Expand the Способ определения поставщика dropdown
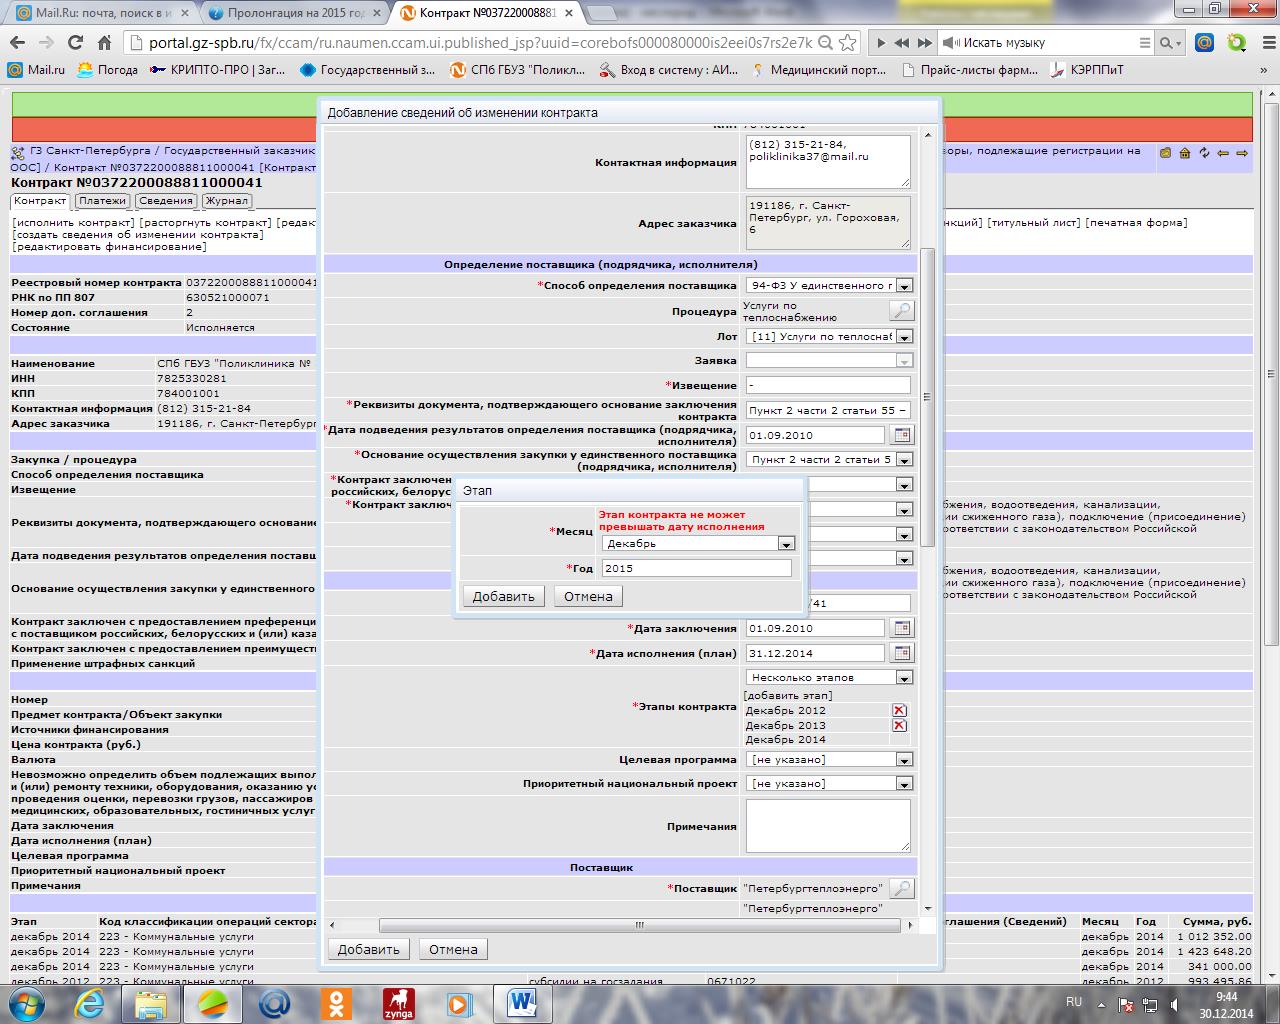Viewport: 1280px width, 1024px height. (904, 286)
